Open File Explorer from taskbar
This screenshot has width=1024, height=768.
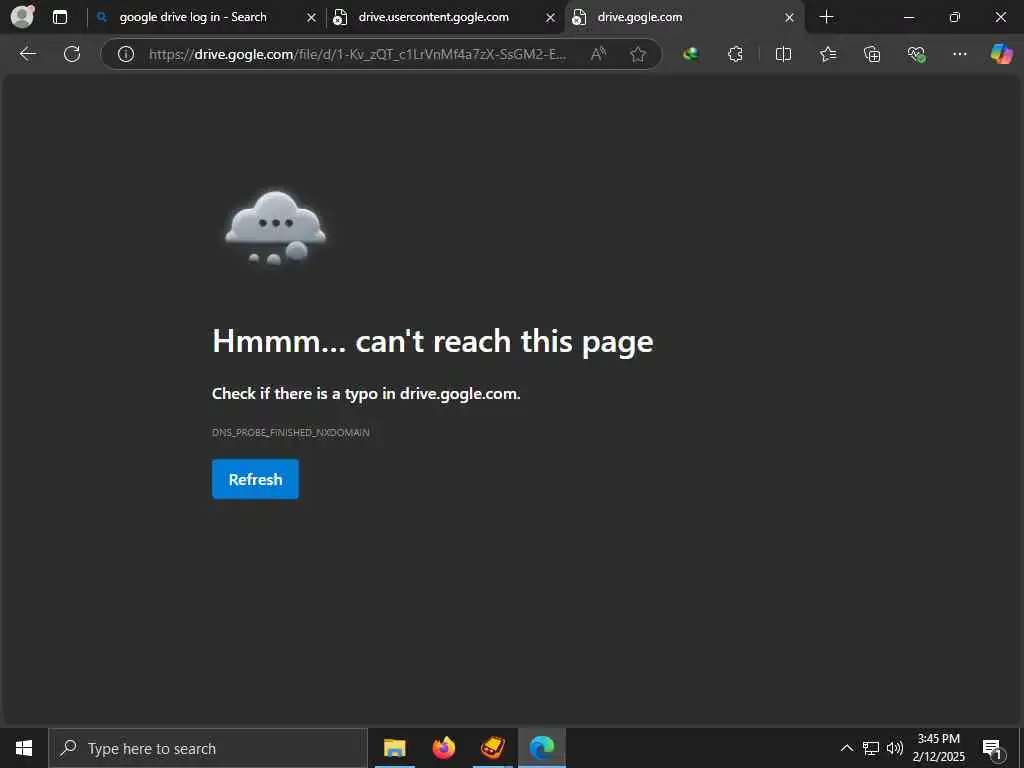[x=394, y=748]
